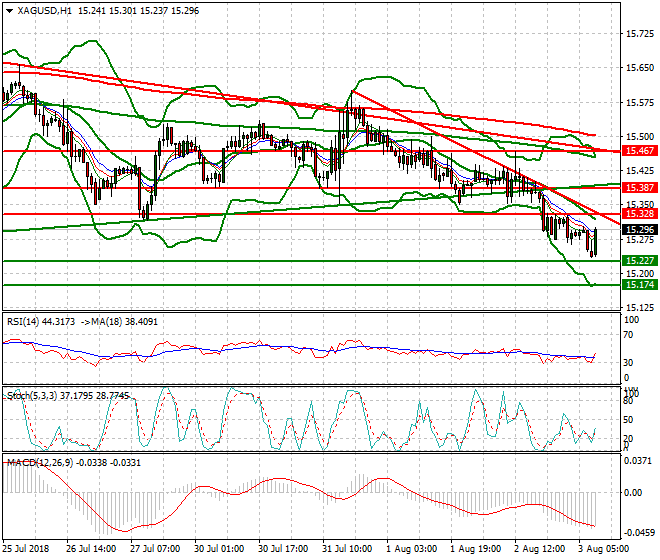The image size is (660, 560).
Task: Click the RSI scale value 30
Action: (628, 363)
